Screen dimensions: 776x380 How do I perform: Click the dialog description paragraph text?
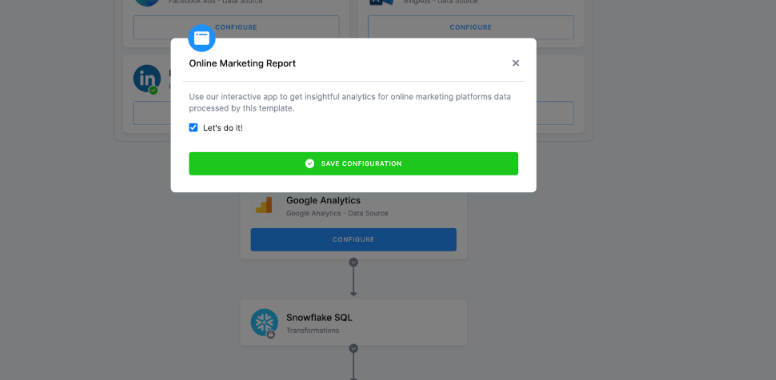click(x=350, y=102)
